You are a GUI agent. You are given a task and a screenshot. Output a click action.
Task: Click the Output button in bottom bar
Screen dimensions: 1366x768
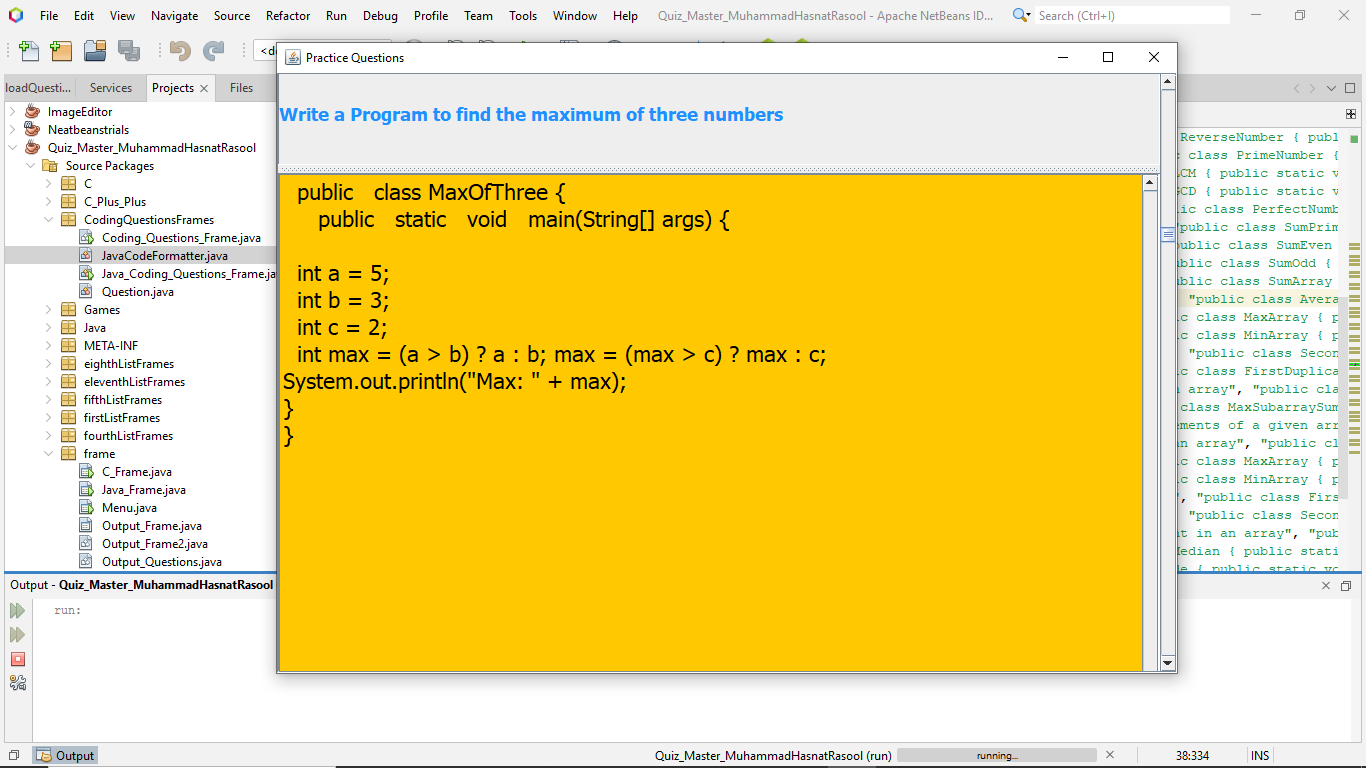pyautogui.click(x=66, y=756)
